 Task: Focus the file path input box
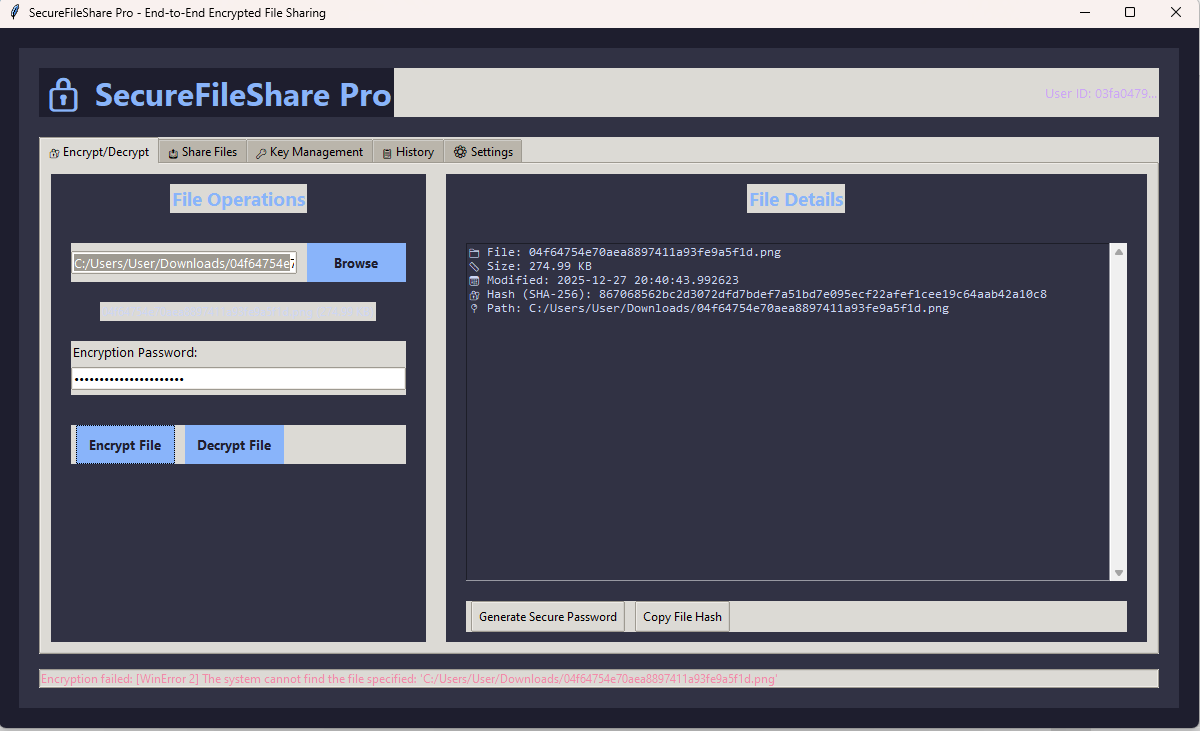tap(184, 263)
